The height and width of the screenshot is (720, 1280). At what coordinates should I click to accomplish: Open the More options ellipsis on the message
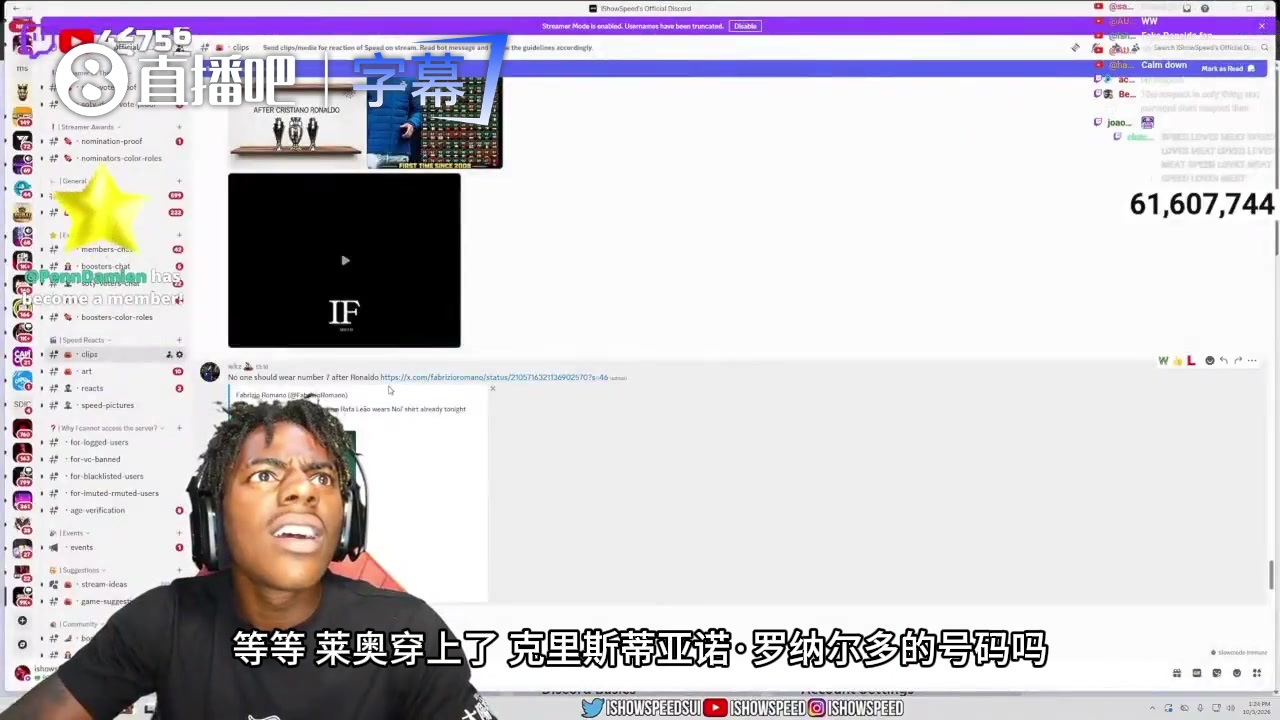tap(1252, 360)
